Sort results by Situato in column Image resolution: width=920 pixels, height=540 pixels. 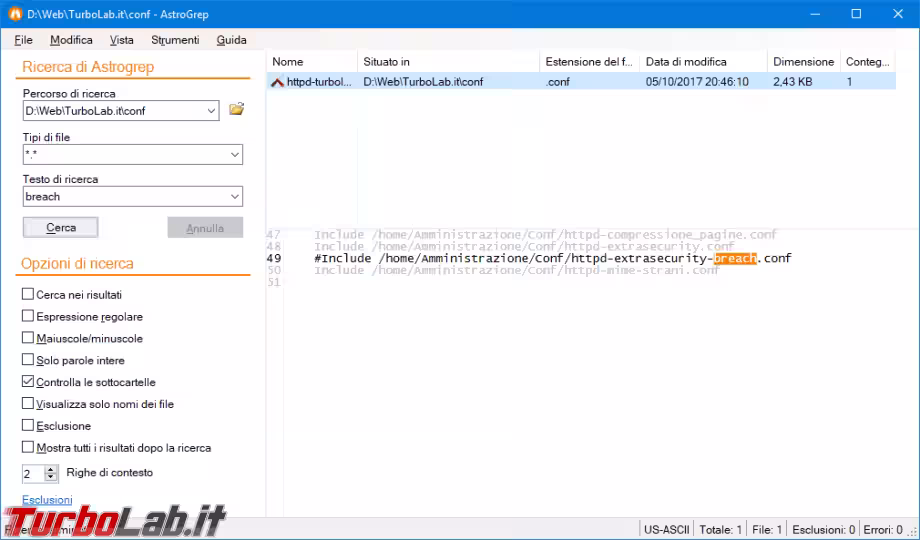point(448,62)
